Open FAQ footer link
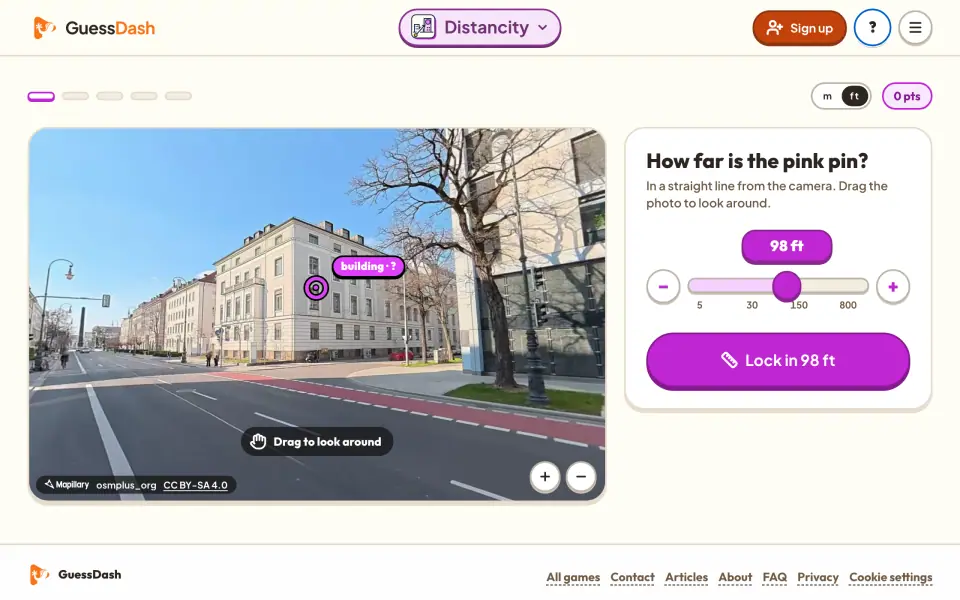Image resolution: width=960 pixels, height=600 pixels. pyautogui.click(x=774, y=577)
